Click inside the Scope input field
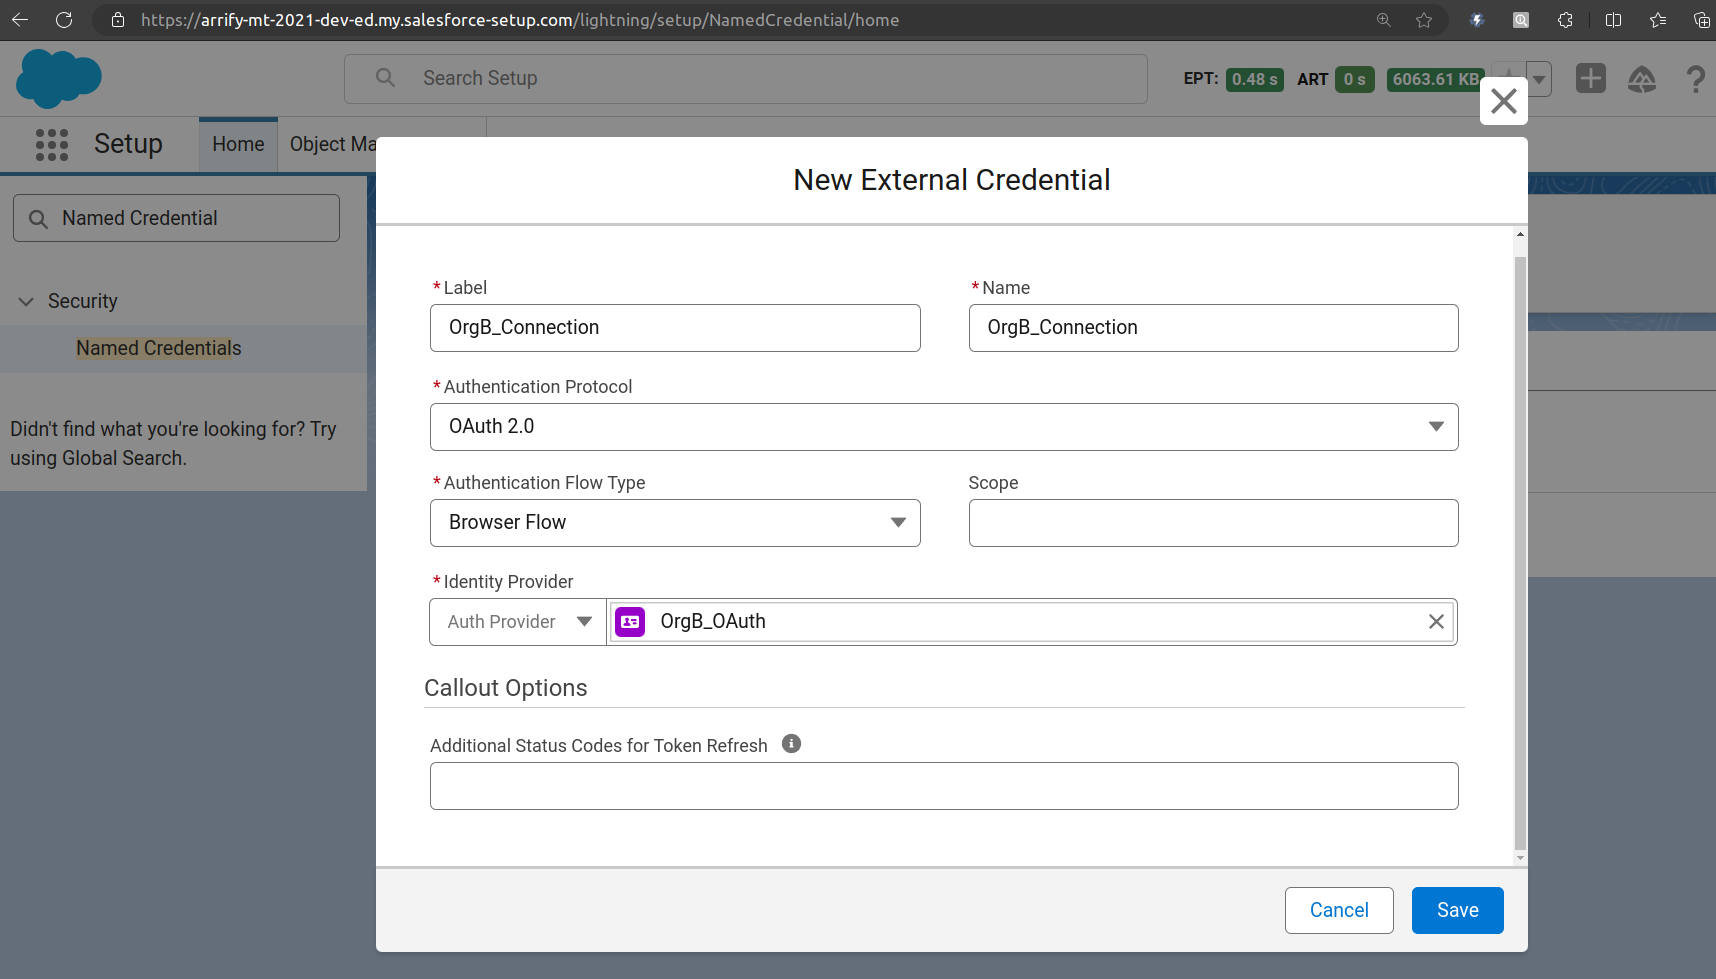The height and width of the screenshot is (979, 1716). click(1213, 522)
